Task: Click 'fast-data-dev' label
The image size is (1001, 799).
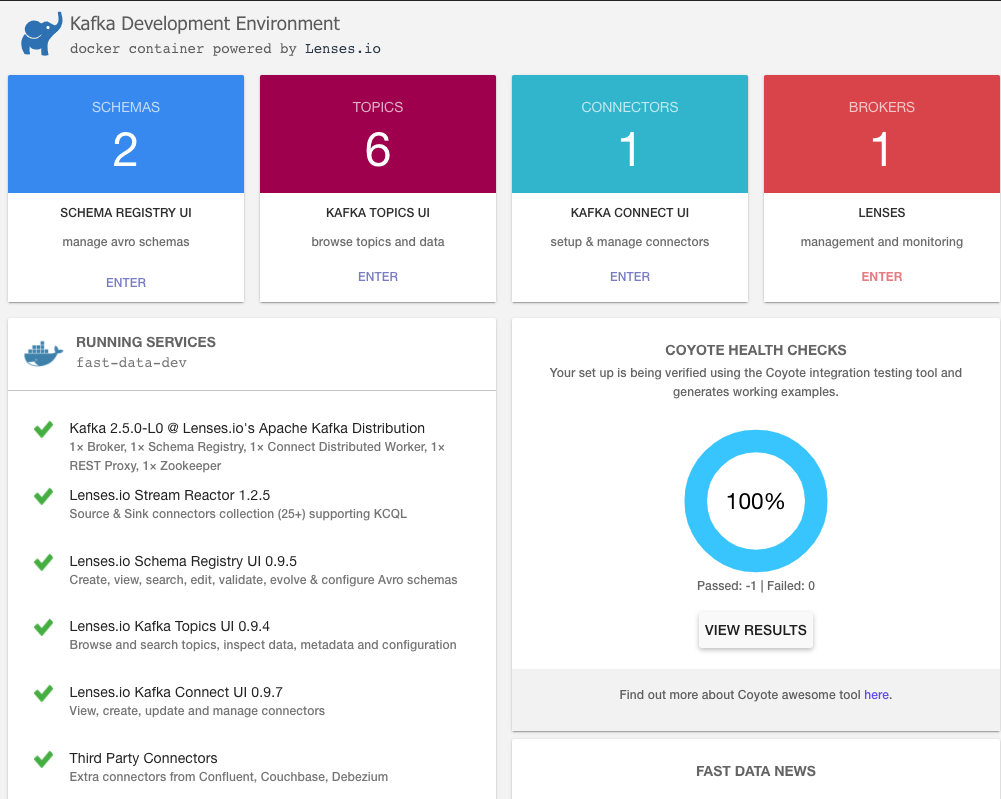Action: [132, 363]
